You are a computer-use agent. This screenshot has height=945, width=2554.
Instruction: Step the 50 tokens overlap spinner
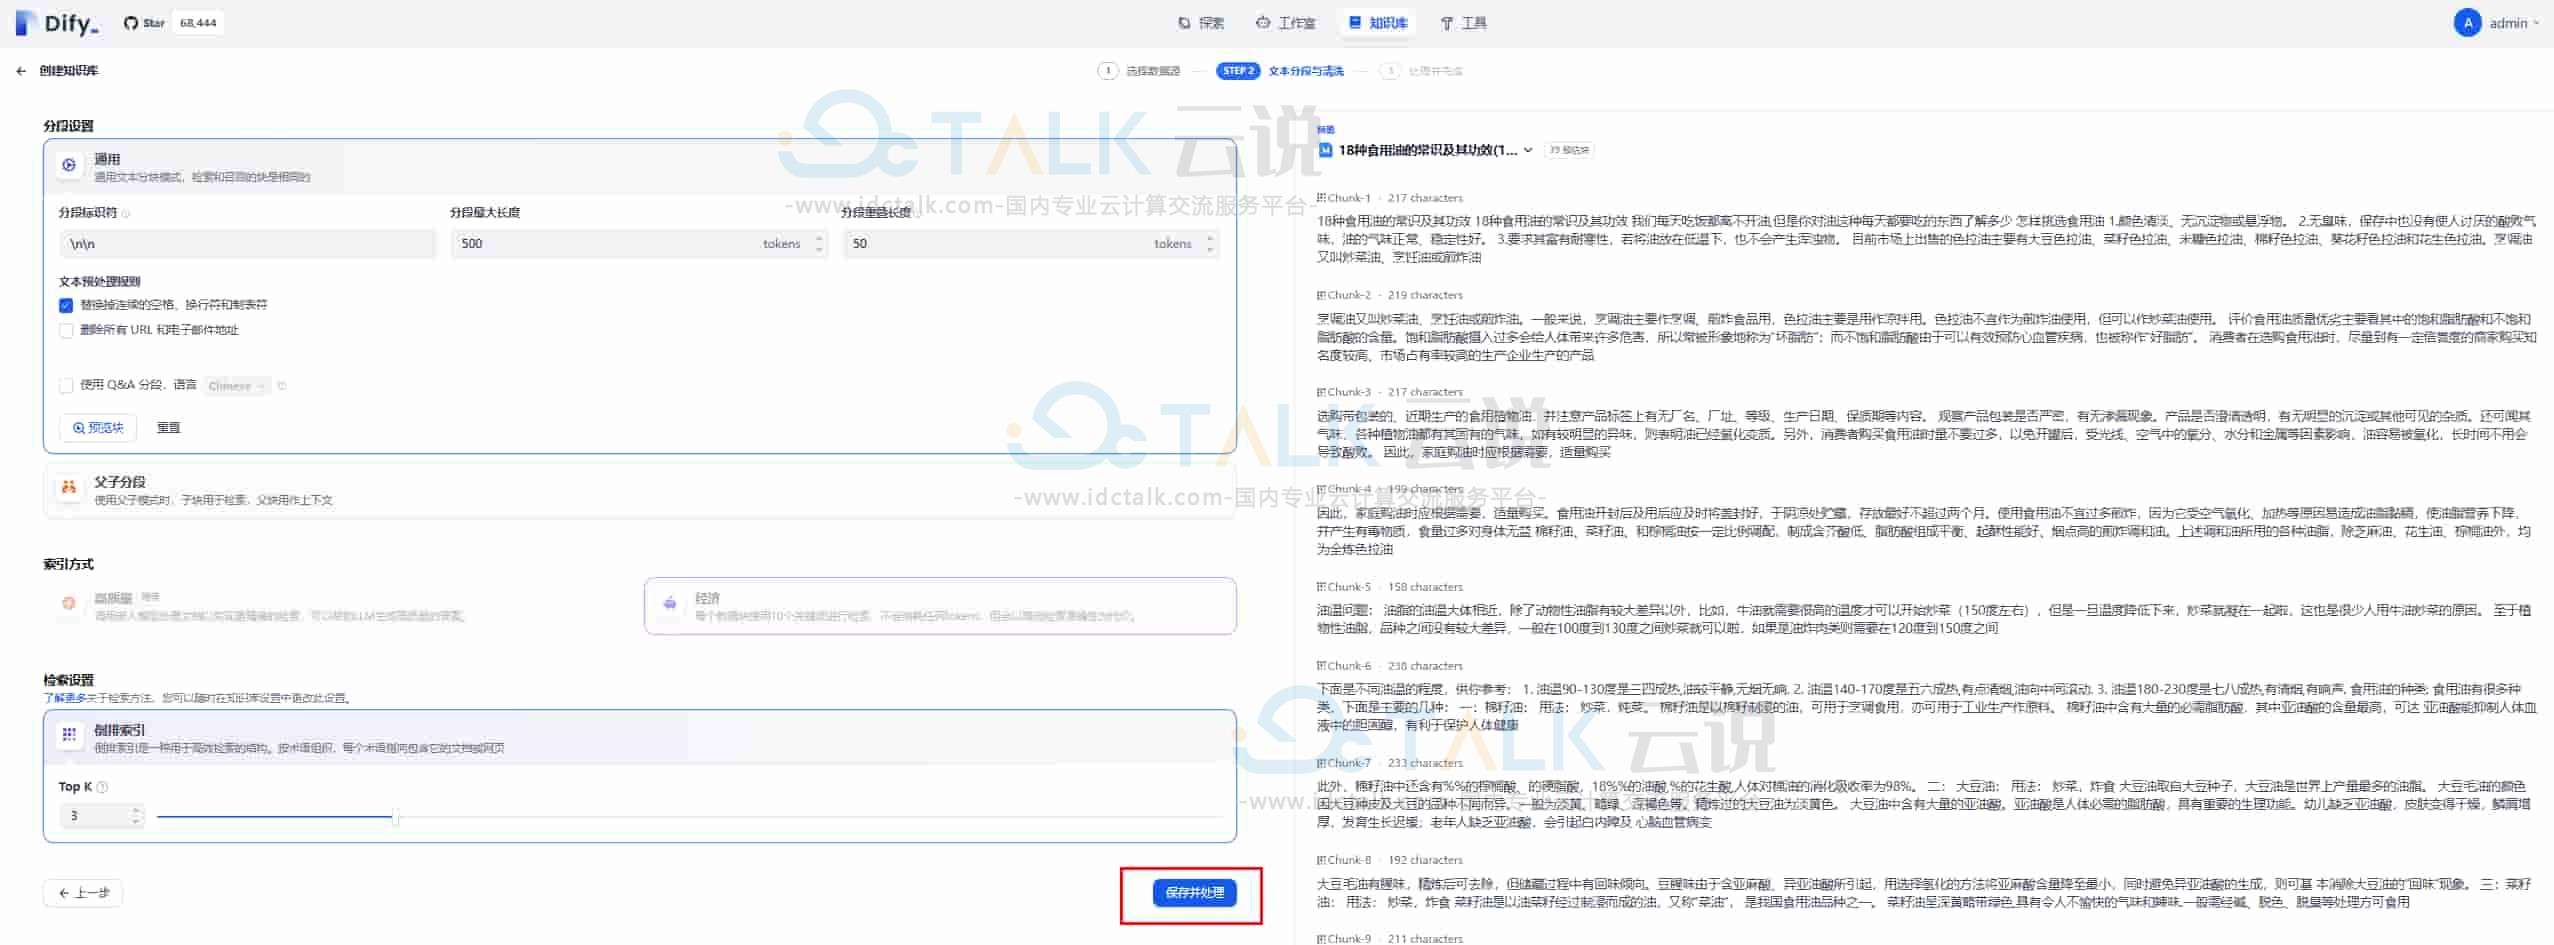click(x=1211, y=244)
